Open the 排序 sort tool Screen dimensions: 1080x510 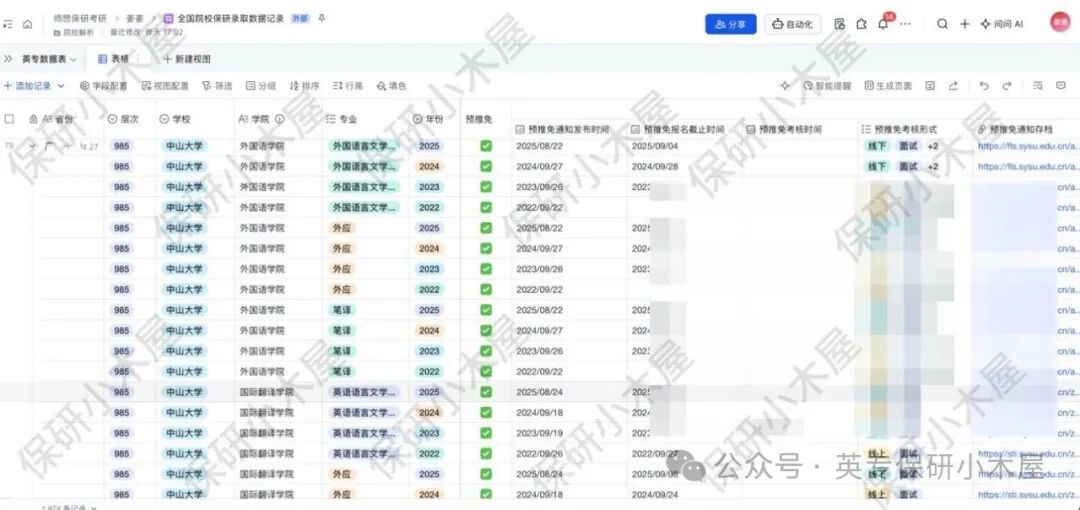click(x=304, y=86)
